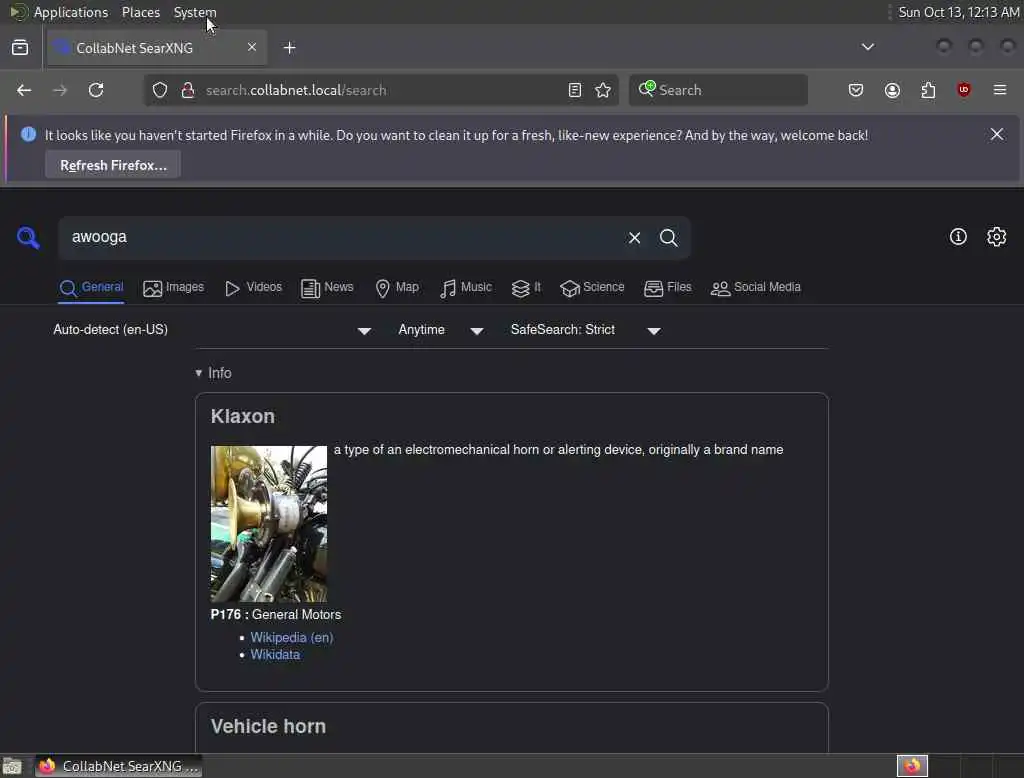Focus the Firefox toolbar Search box
Viewport: 1024px width, 778px height.
(x=718, y=90)
